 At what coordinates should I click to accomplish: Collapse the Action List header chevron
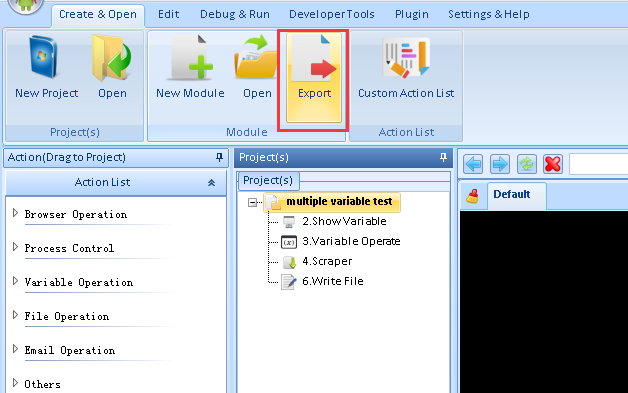pos(211,183)
